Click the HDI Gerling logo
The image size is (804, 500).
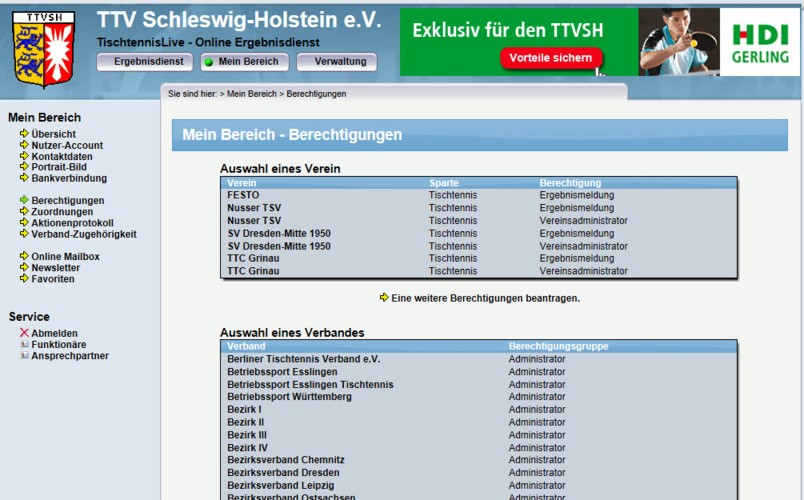tap(759, 43)
